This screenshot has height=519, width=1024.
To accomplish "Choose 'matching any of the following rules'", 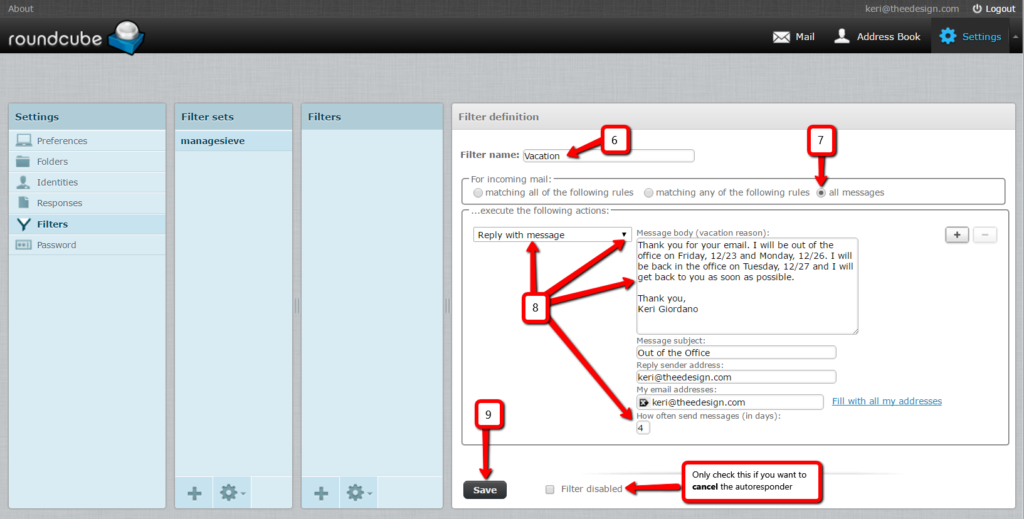I will point(649,192).
